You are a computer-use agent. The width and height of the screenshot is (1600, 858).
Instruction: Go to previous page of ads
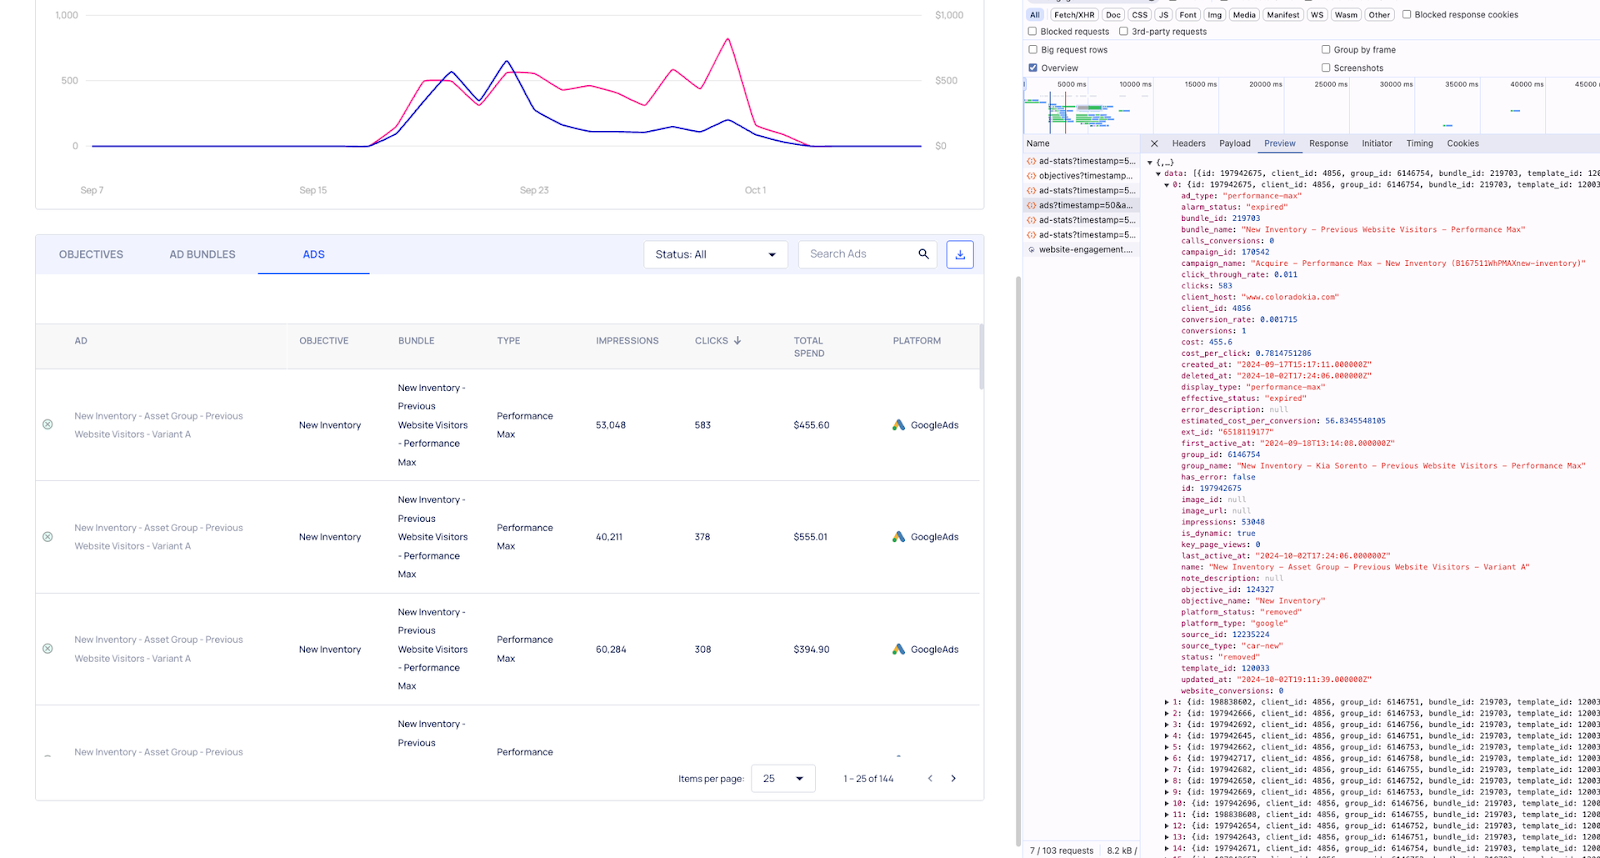pyautogui.click(x=930, y=779)
